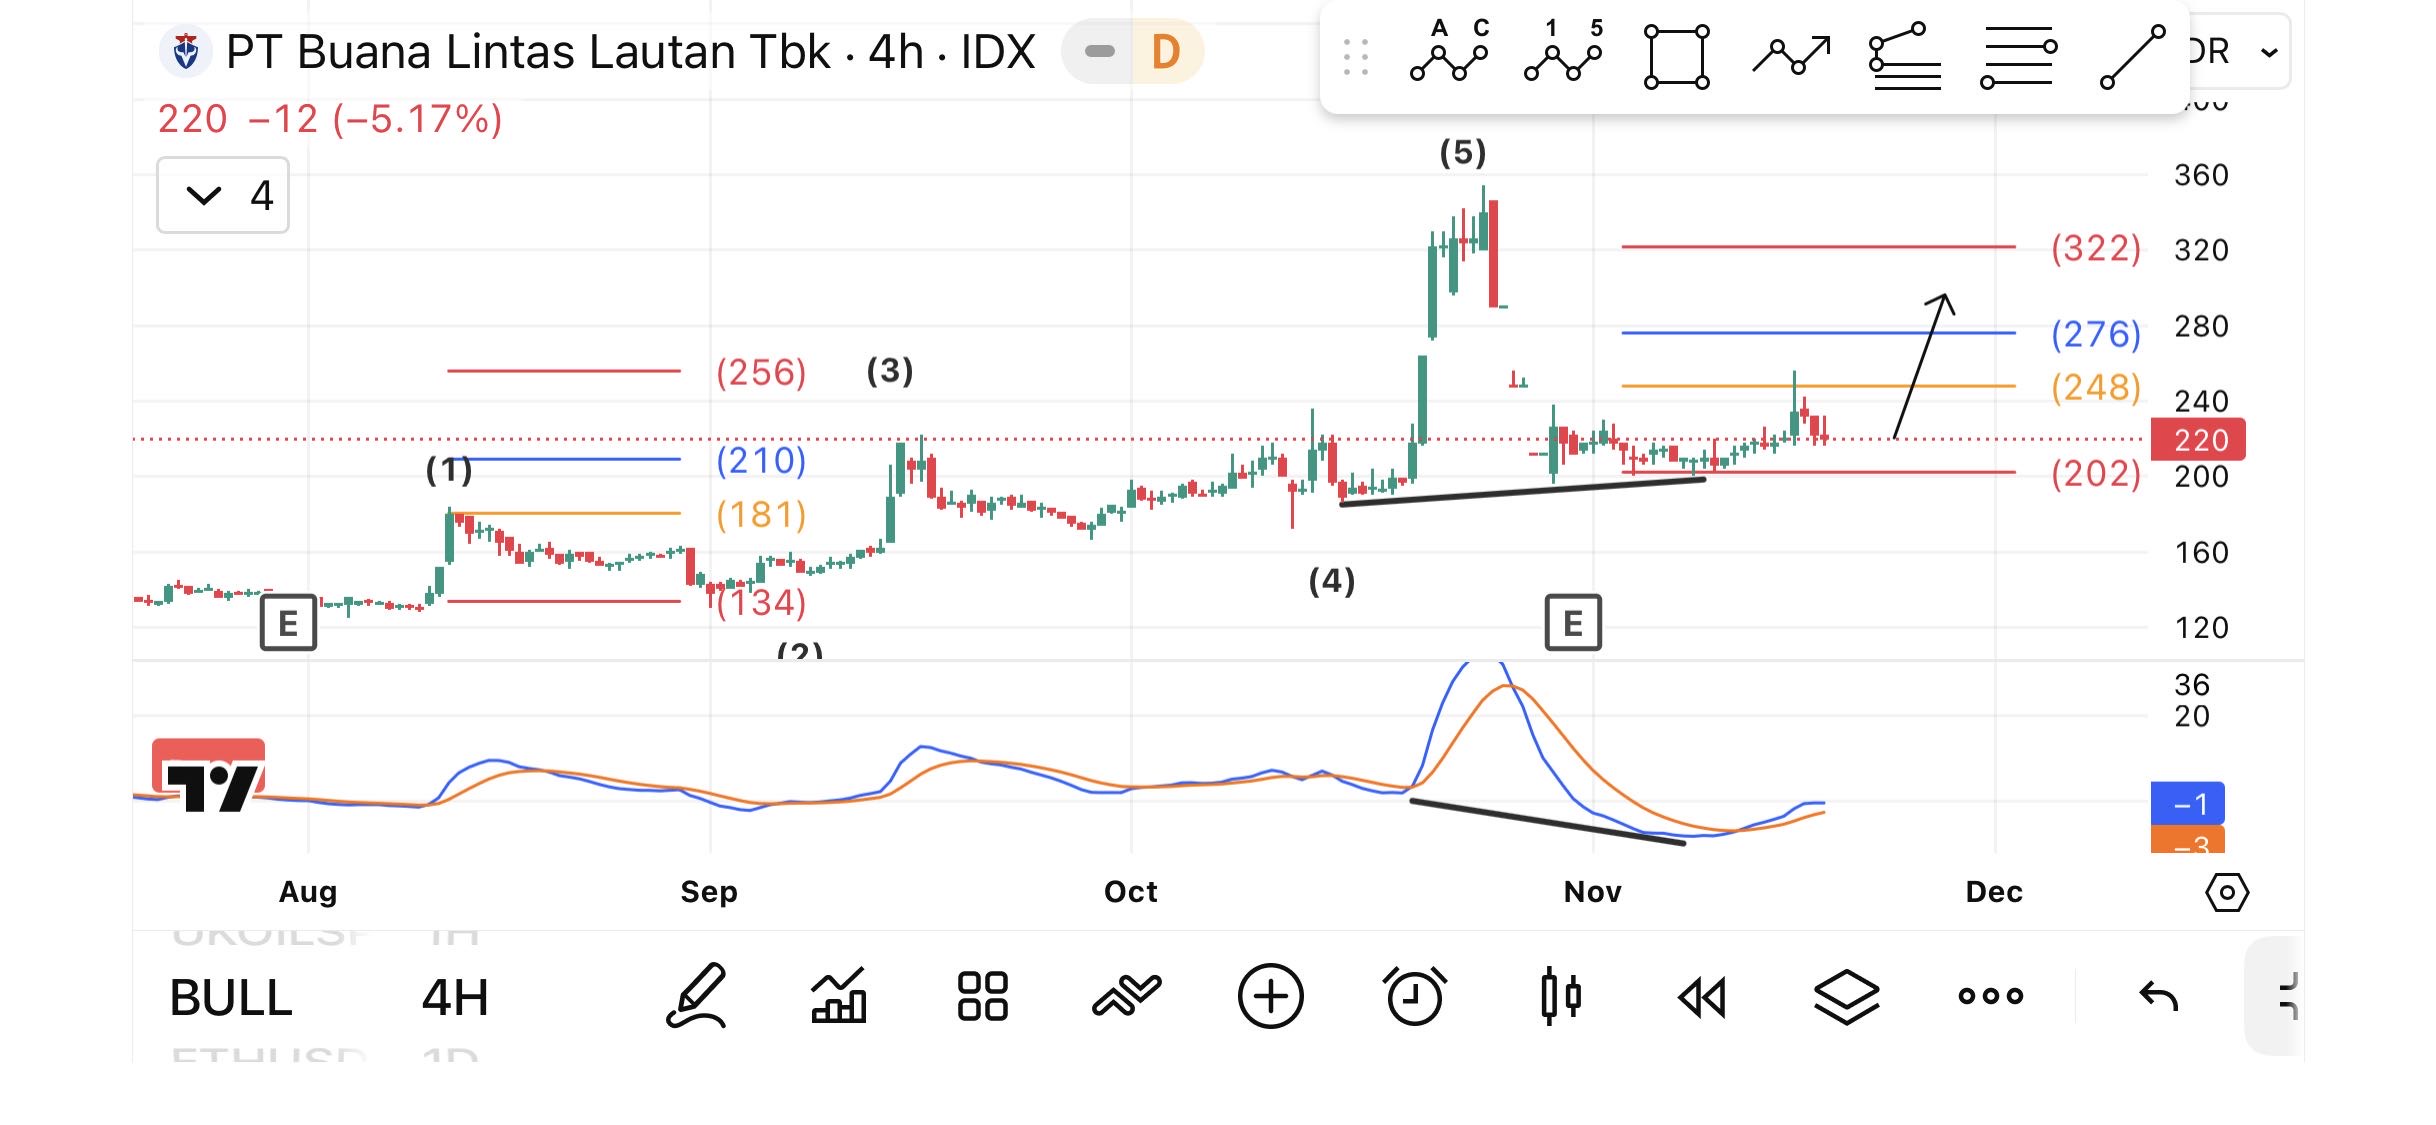Open the chart settings hexagon icon
2436x1125 pixels.
[x=2227, y=892]
